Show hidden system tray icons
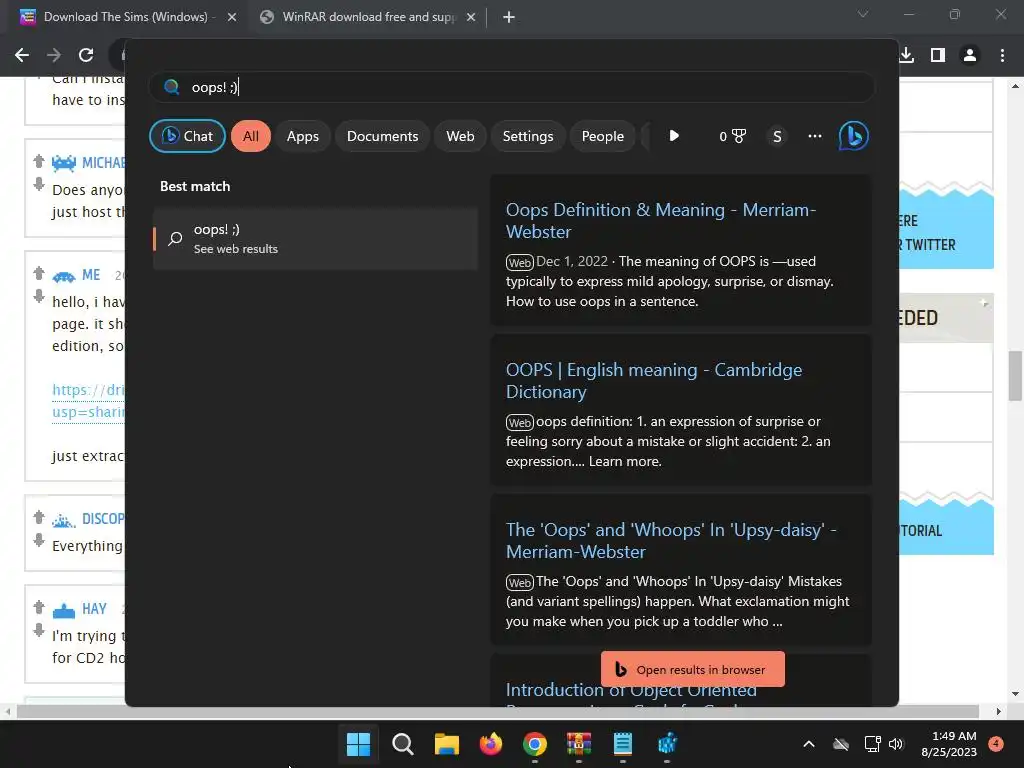Screen dimensions: 1024x768 pos(808,744)
